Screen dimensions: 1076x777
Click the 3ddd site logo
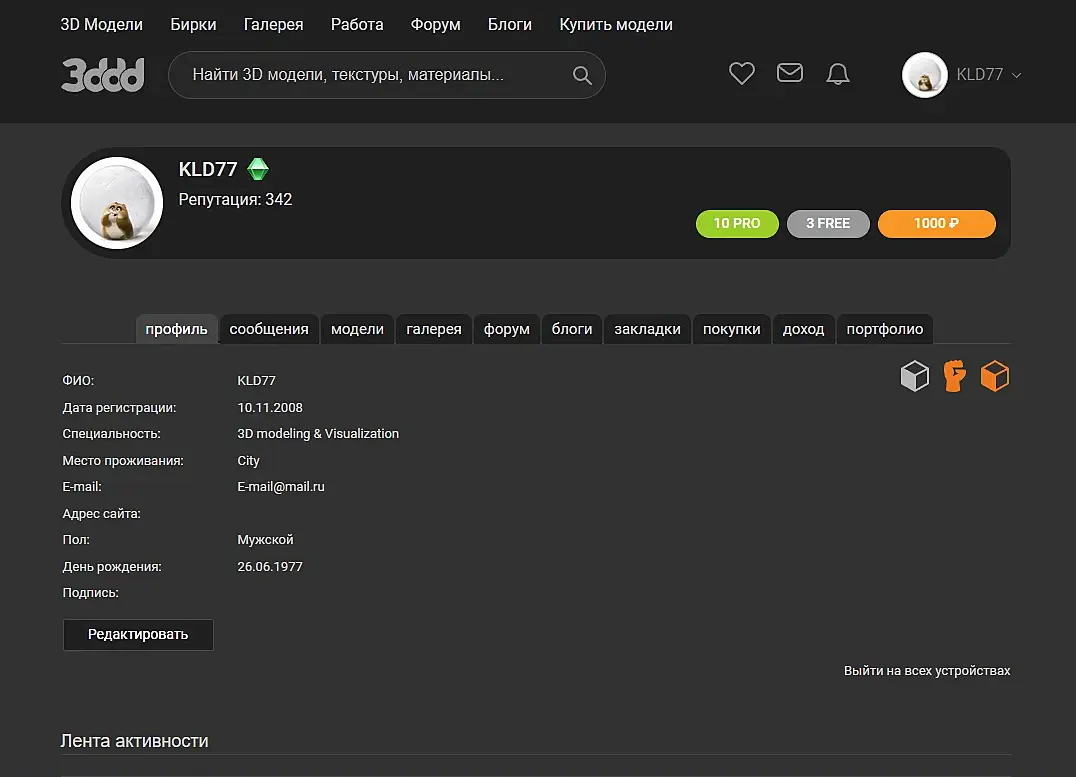click(x=103, y=75)
